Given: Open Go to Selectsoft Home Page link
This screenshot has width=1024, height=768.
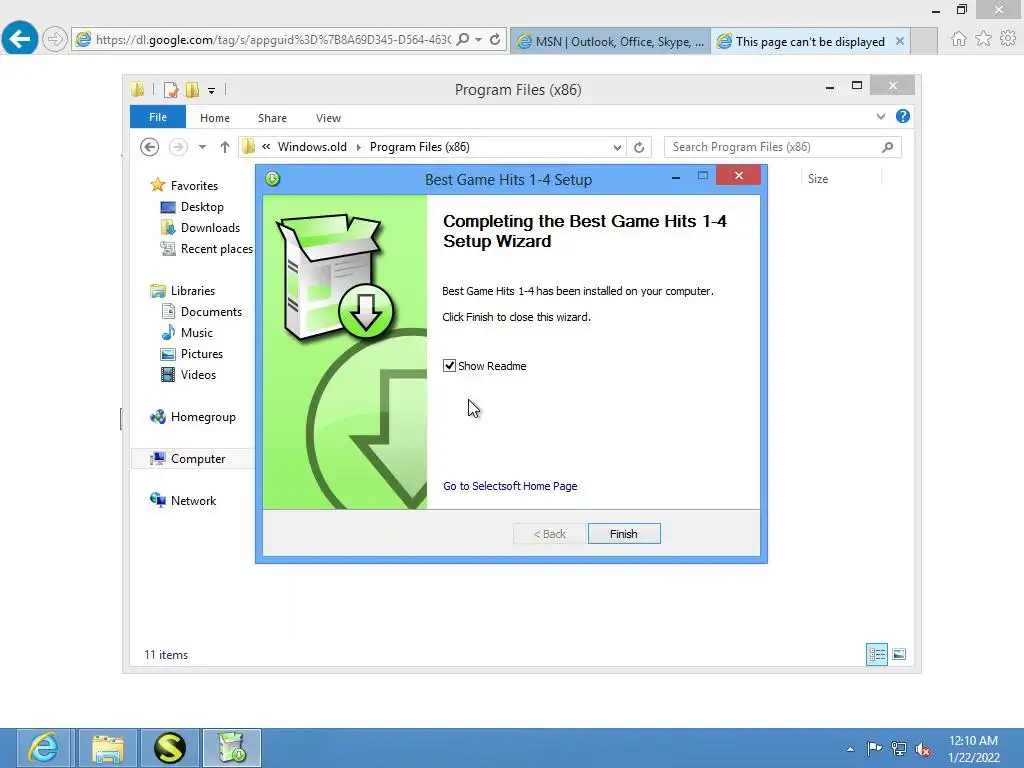Looking at the screenshot, I should 510,486.
